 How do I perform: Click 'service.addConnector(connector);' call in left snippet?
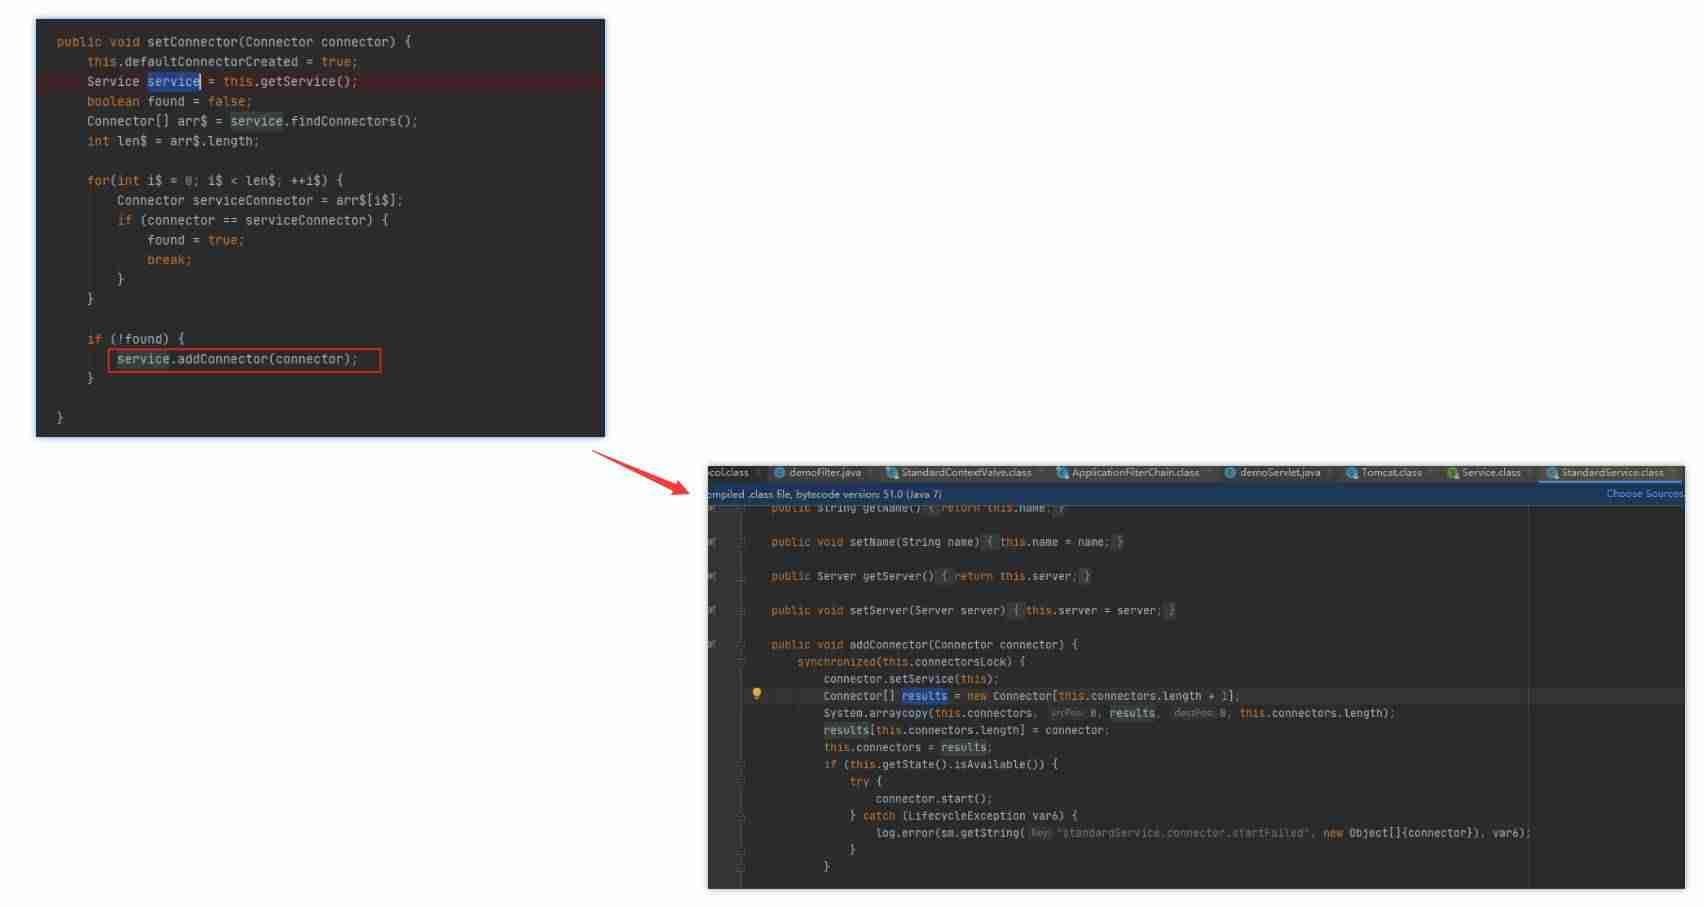(x=237, y=359)
